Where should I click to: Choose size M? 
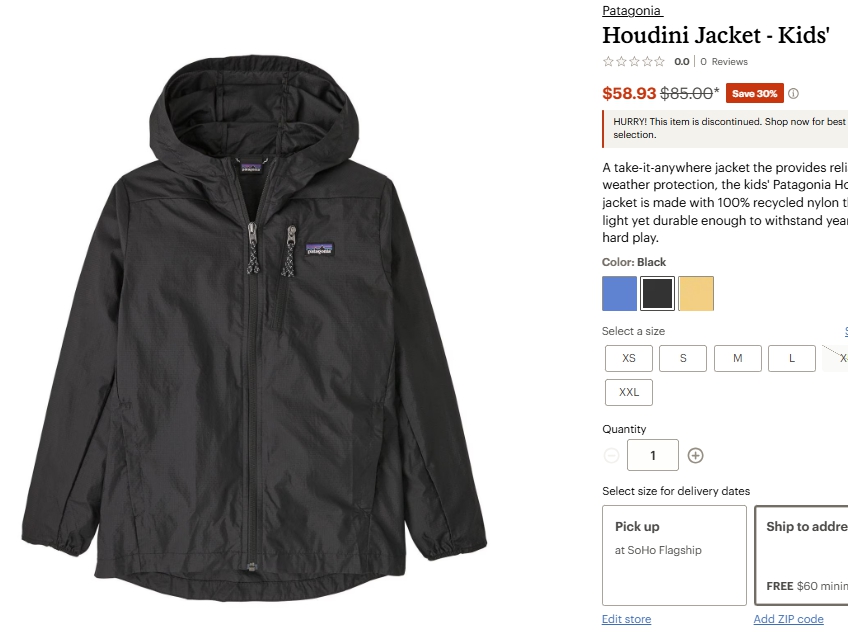tap(738, 358)
